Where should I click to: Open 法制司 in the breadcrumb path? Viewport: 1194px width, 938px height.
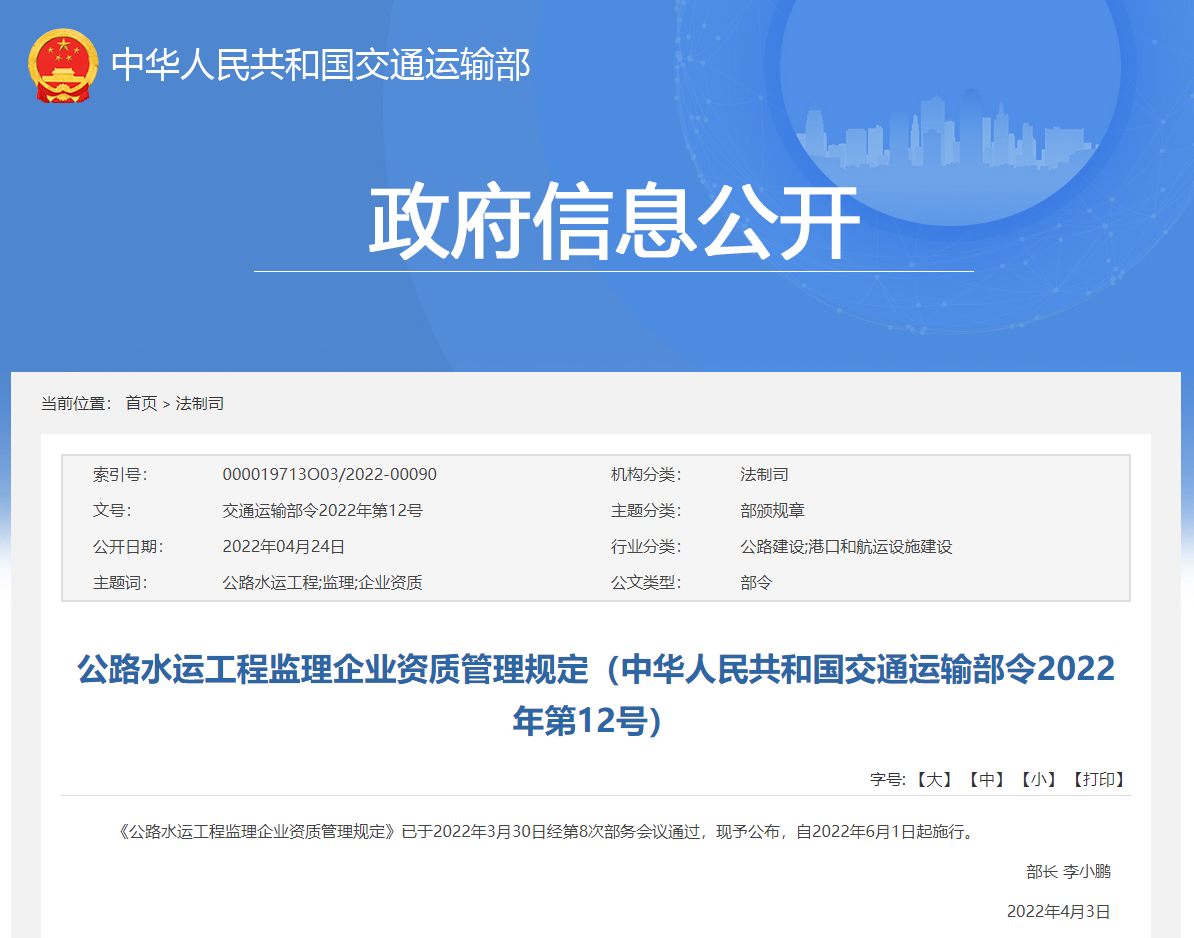200,403
